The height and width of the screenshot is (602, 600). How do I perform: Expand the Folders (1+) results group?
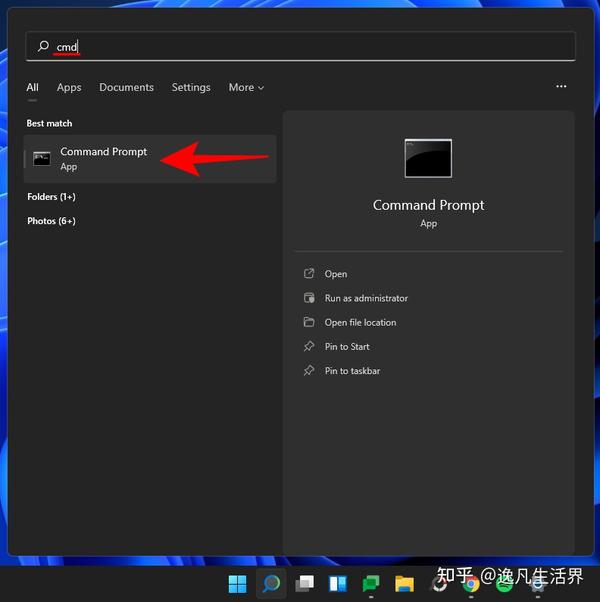pos(51,197)
